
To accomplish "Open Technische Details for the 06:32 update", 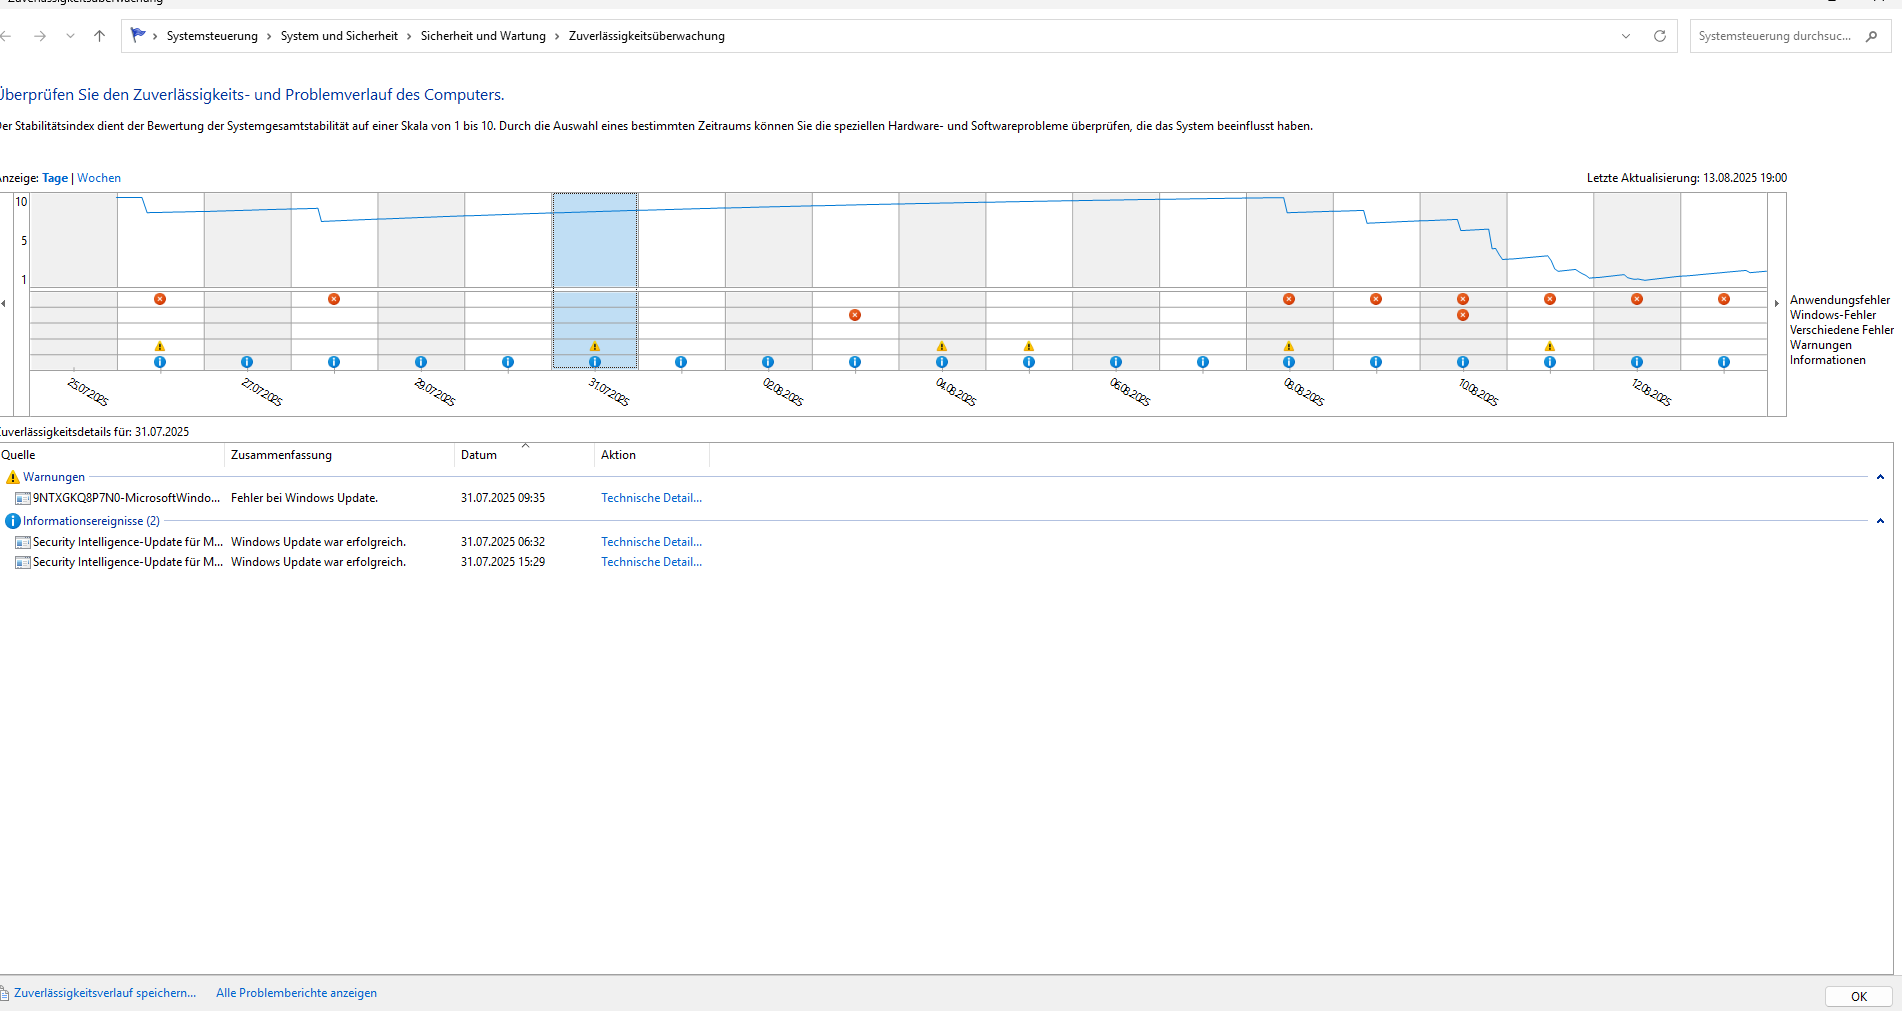I will 651,542.
